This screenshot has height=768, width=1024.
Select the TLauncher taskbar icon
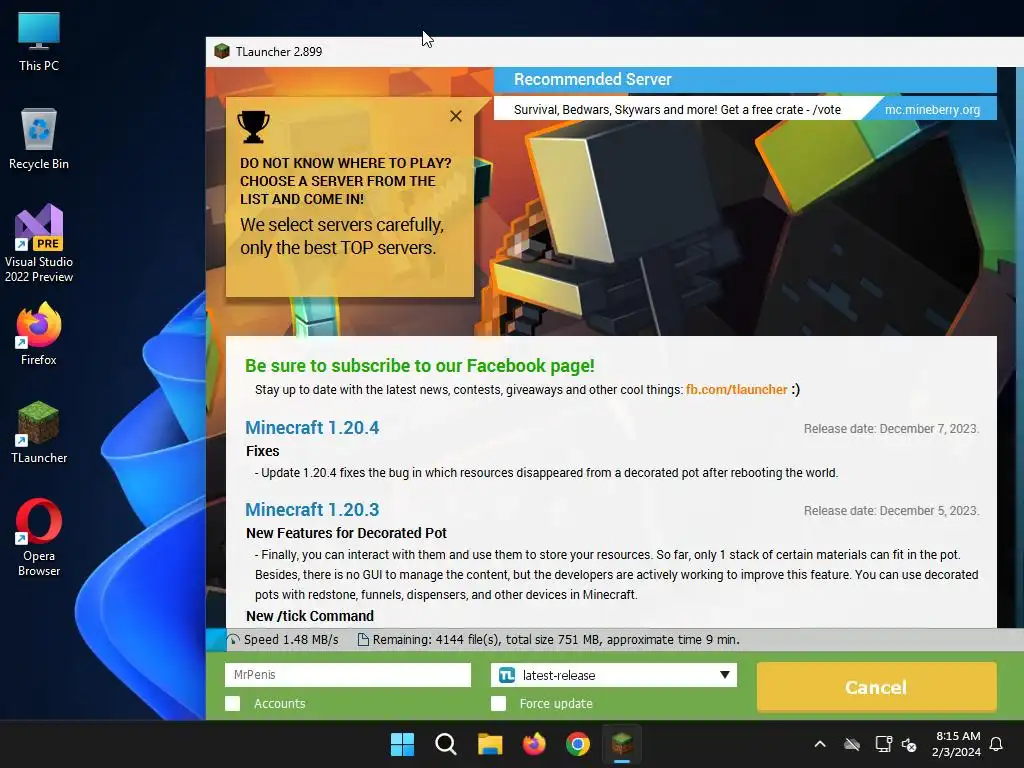point(622,744)
